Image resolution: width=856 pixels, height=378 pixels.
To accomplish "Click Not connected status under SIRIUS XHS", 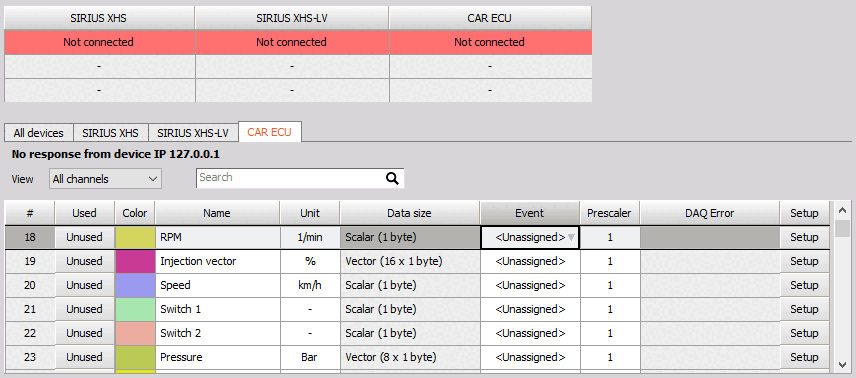I will pos(99,42).
